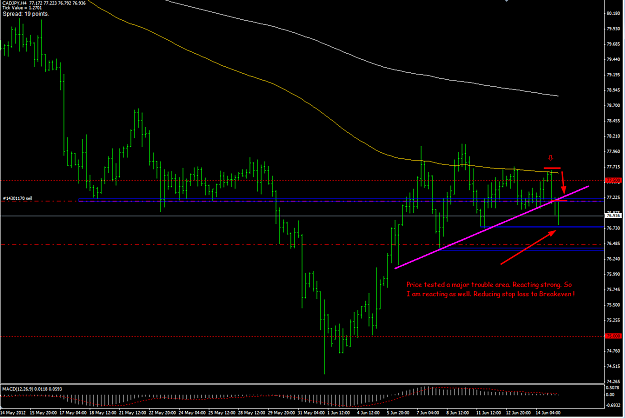Screen dimensions: 625x418
Task: Select the magenta rising trendline
Action: point(491,227)
